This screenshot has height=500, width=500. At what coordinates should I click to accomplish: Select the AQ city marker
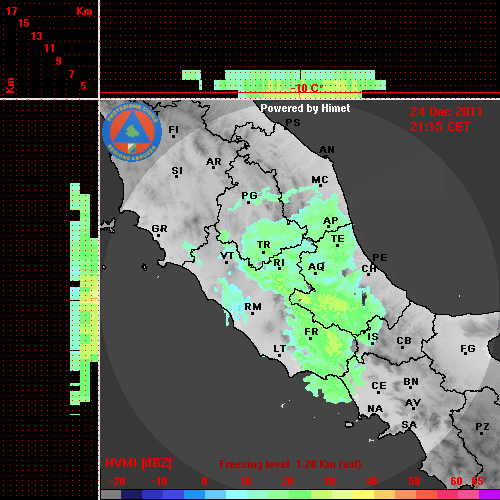(316, 267)
